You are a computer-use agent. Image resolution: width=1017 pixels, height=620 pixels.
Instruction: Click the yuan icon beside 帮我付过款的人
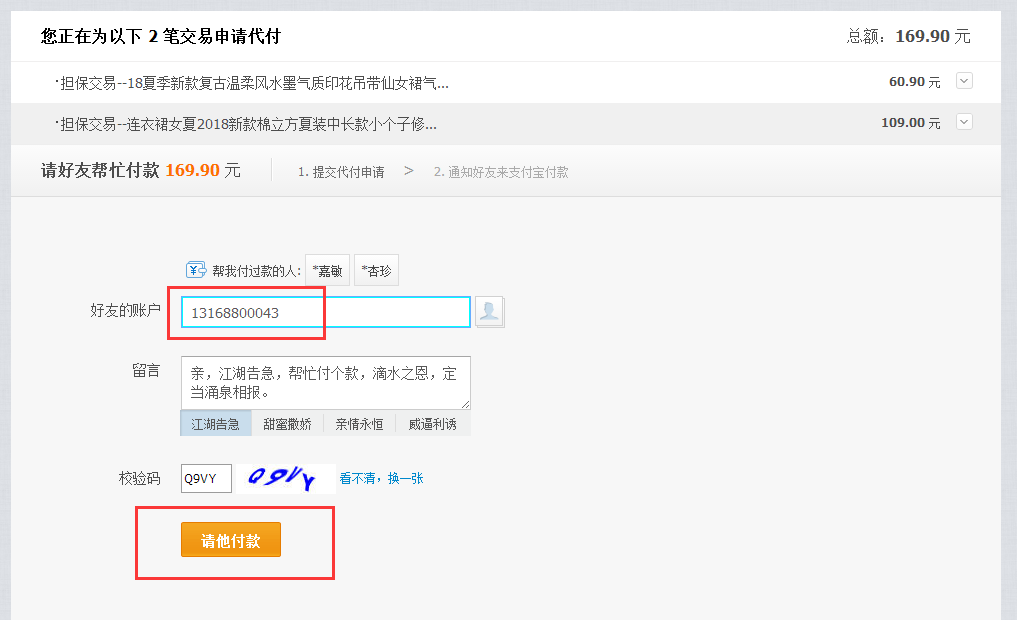click(x=196, y=270)
